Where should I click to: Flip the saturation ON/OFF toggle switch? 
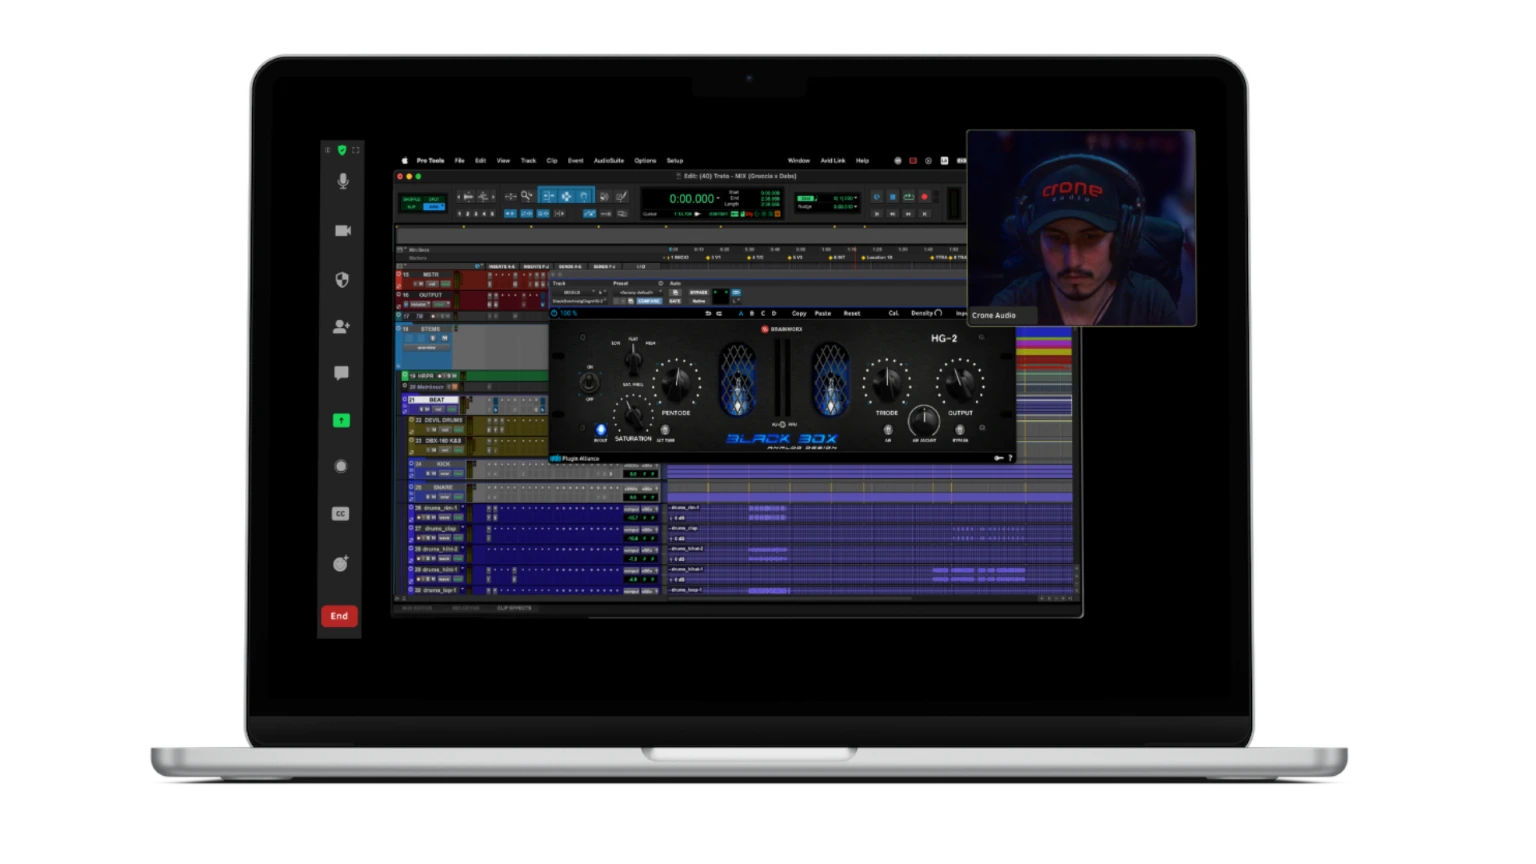pyautogui.click(x=590, y=382)
